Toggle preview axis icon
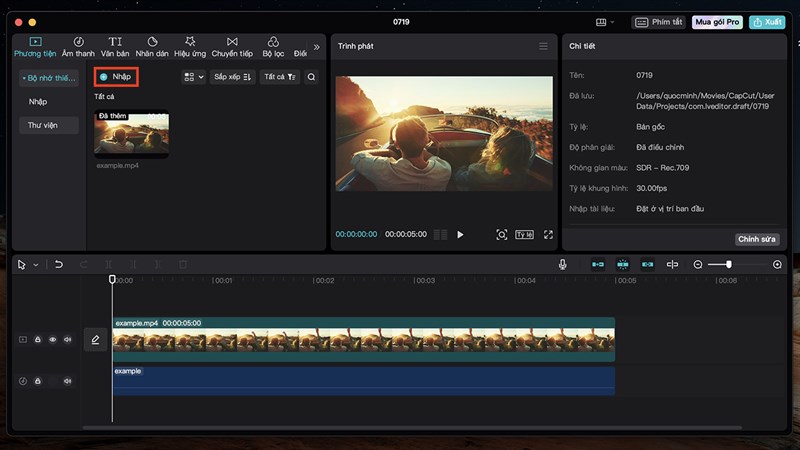Viewport: 800px width, 450px height. (672, 264)
